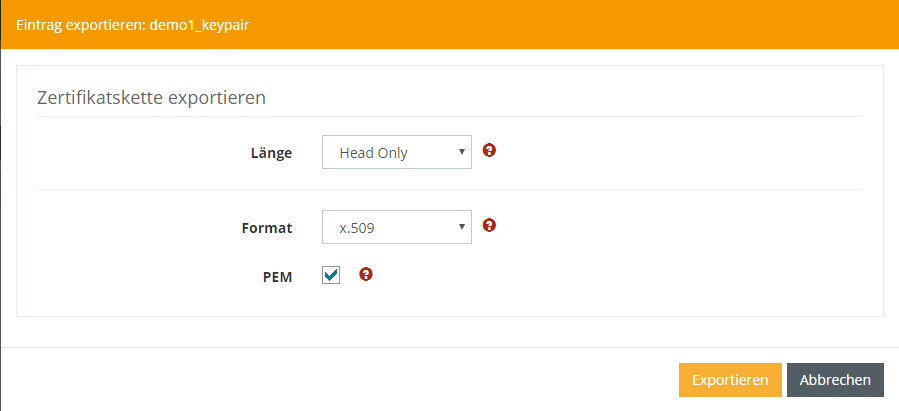Click the Format field label

coord(267,228)
